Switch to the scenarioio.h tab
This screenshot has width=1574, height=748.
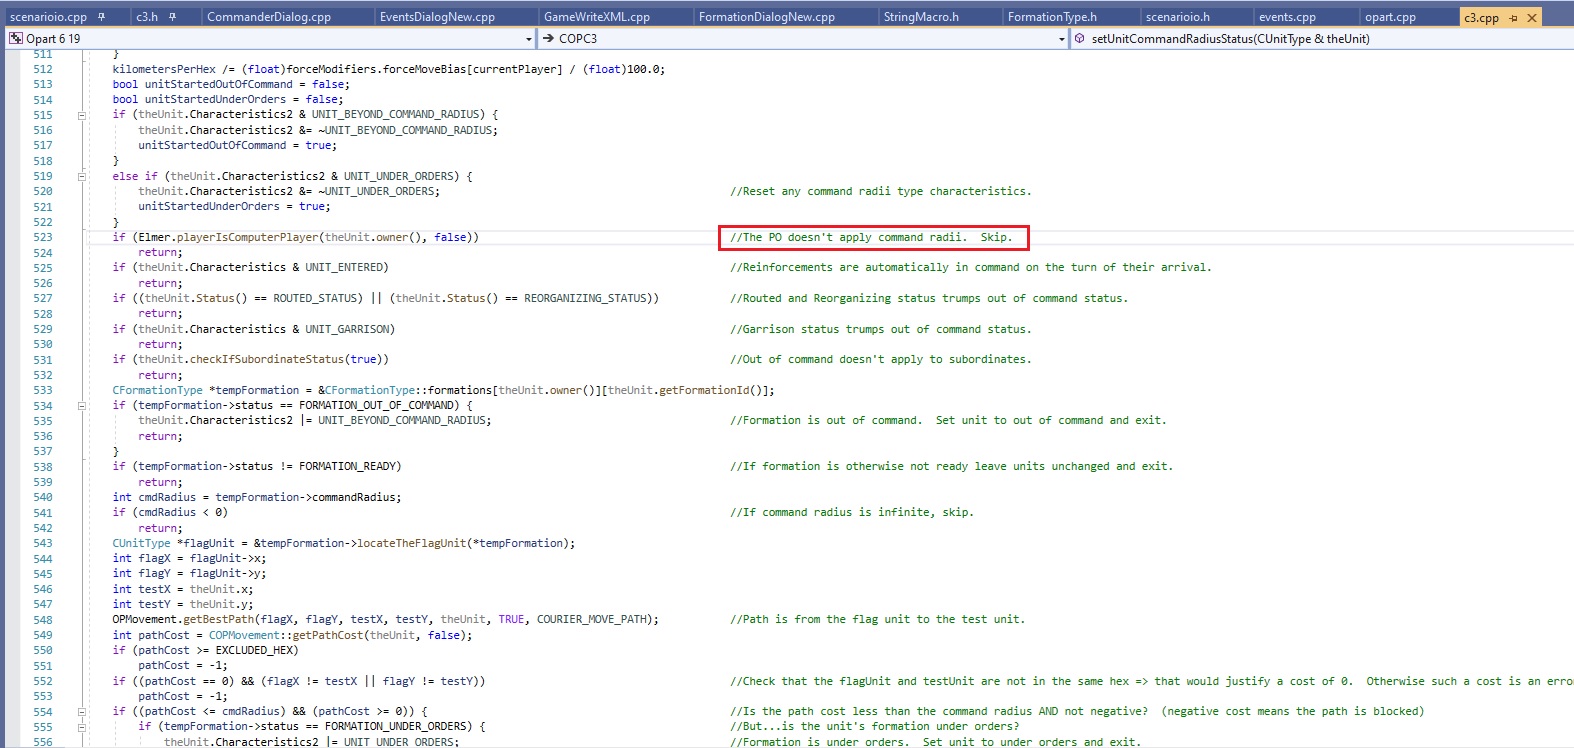(x=1178, y=17)
